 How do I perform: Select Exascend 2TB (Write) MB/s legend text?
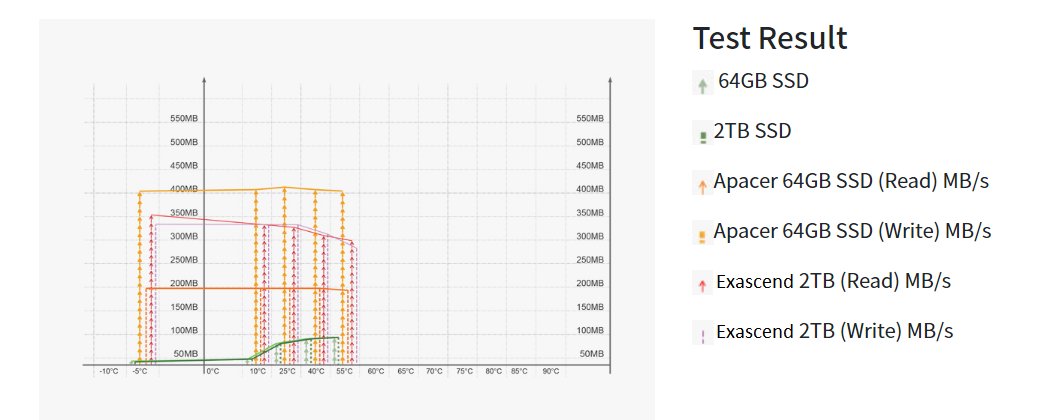click(834, 331)
